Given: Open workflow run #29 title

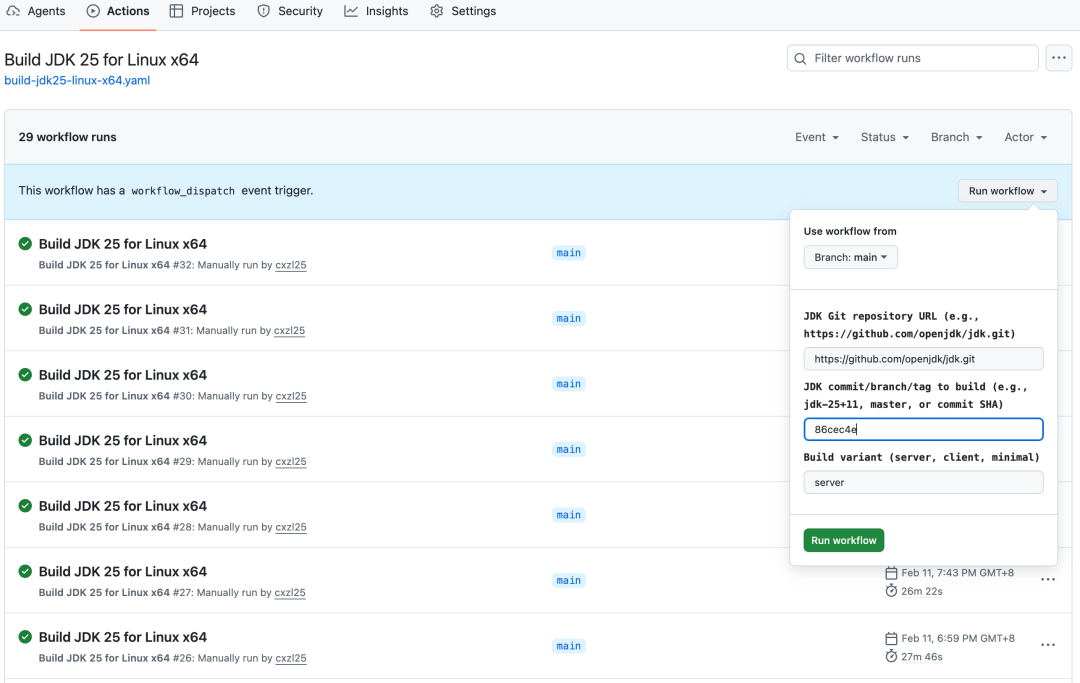Looking at the screenshot, I should coord(123,440).
